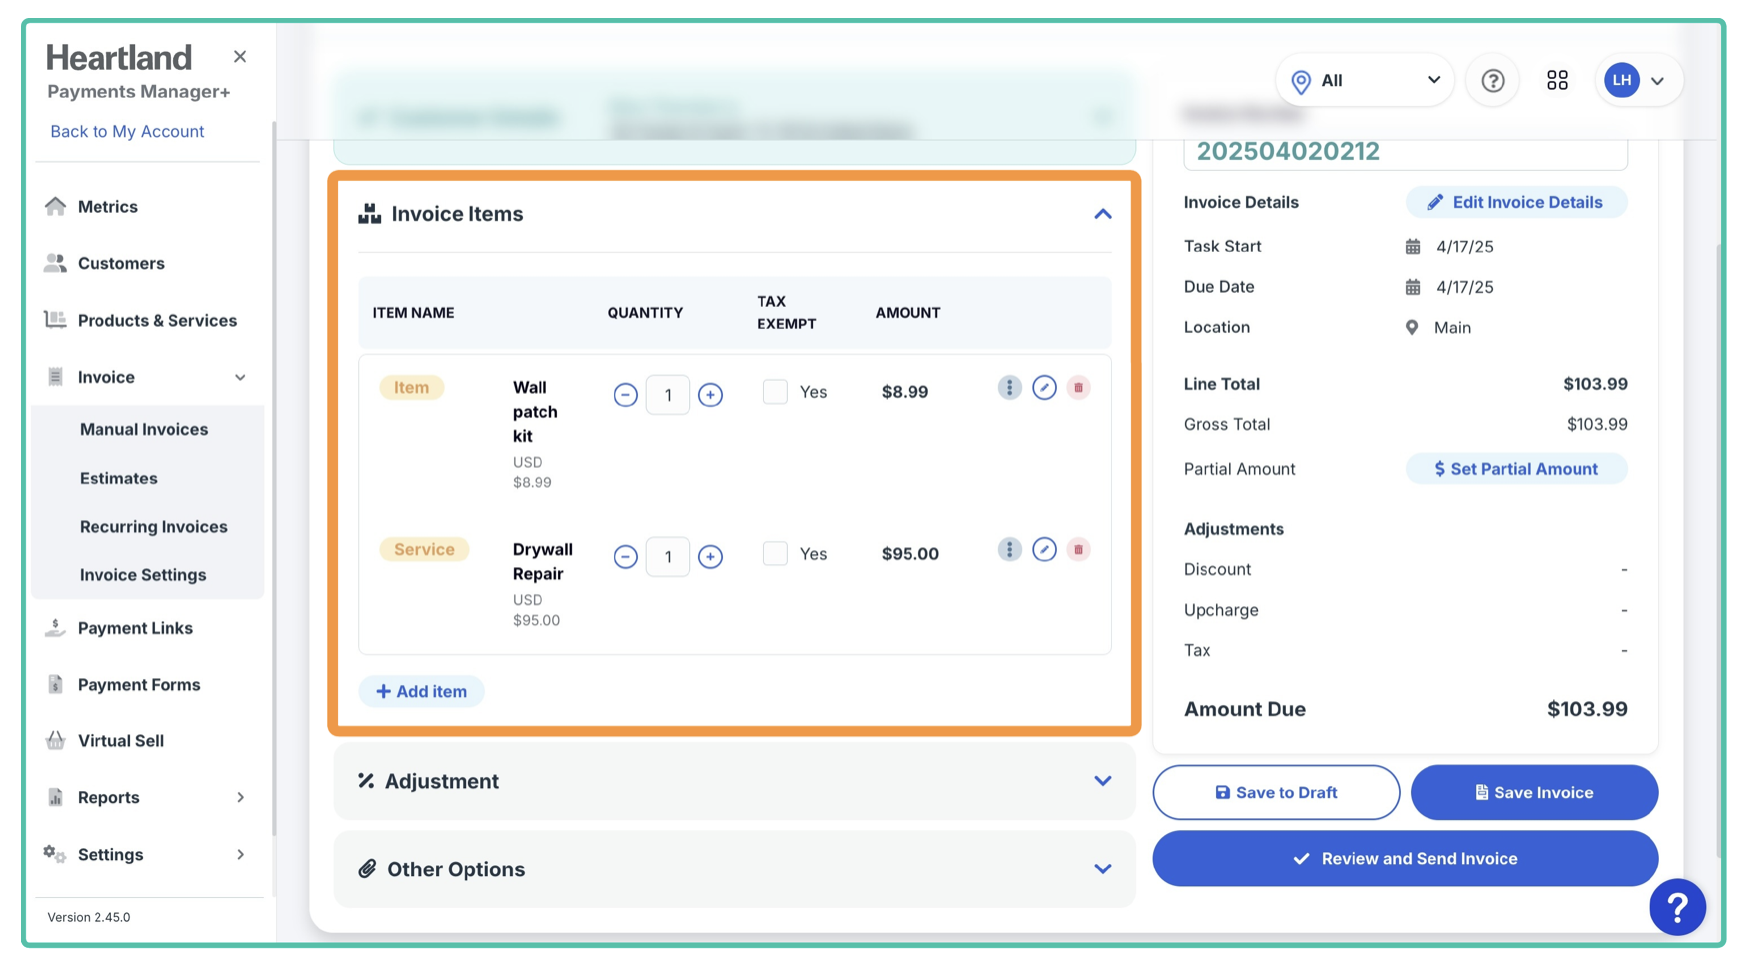Expand the Other Options section

1102,869
